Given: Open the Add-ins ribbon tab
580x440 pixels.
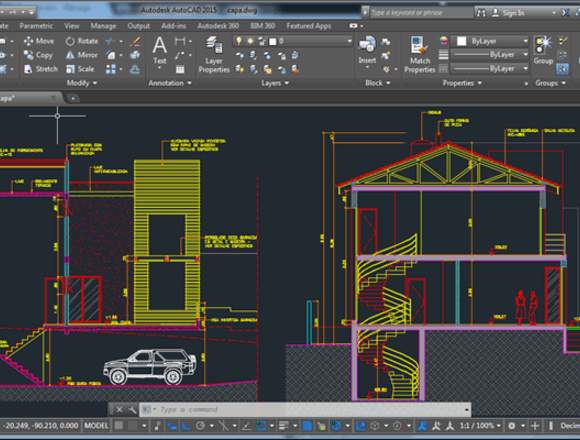Looking at the screenshot, I should coord(173,26).
